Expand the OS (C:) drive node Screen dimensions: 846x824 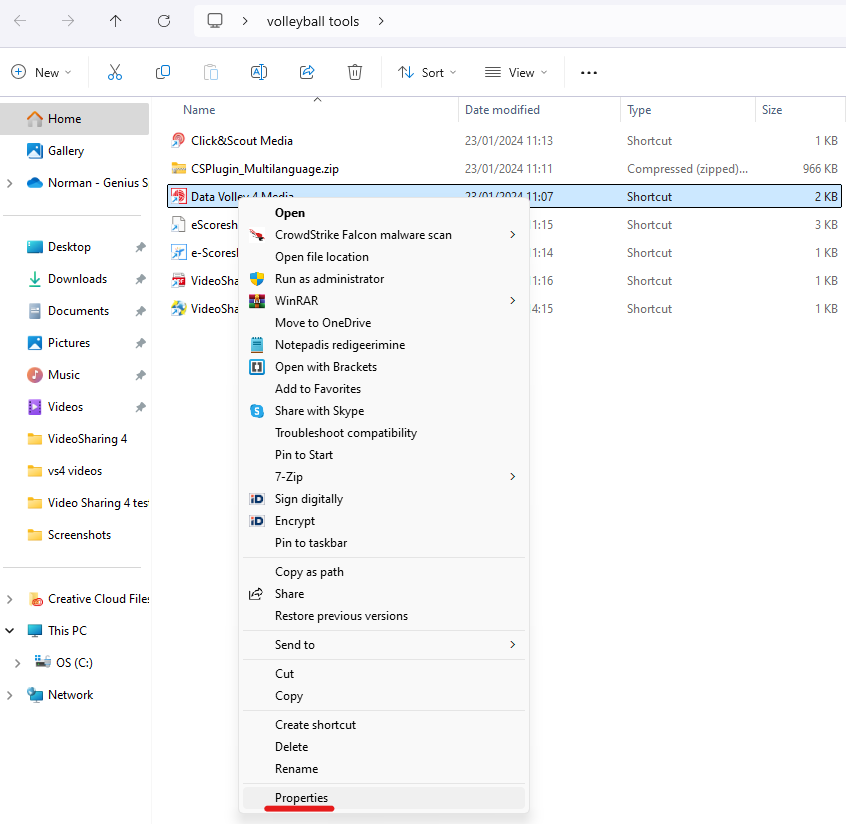[17, 663]
